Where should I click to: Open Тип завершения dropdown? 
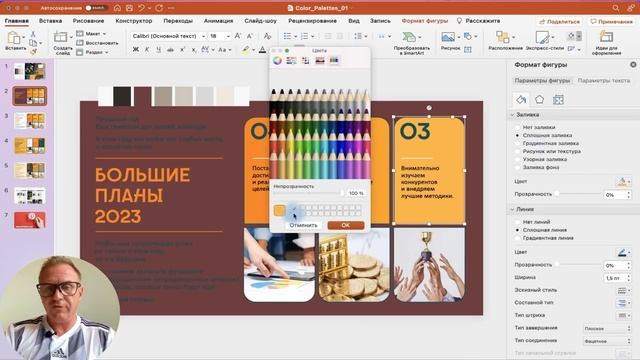coord(607,328)
